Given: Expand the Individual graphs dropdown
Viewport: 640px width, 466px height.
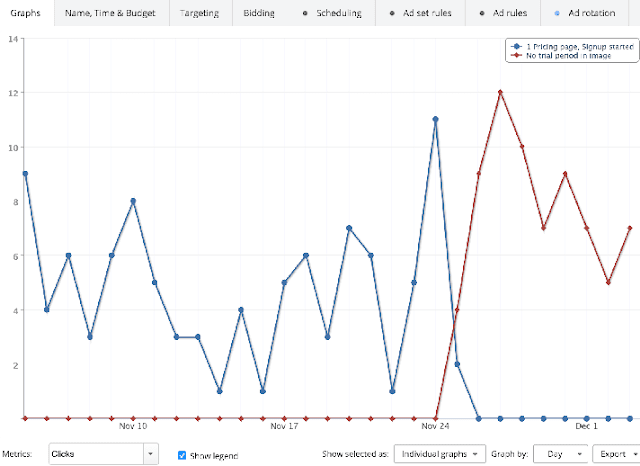Looking at the screenshot, I should (440, 454).
